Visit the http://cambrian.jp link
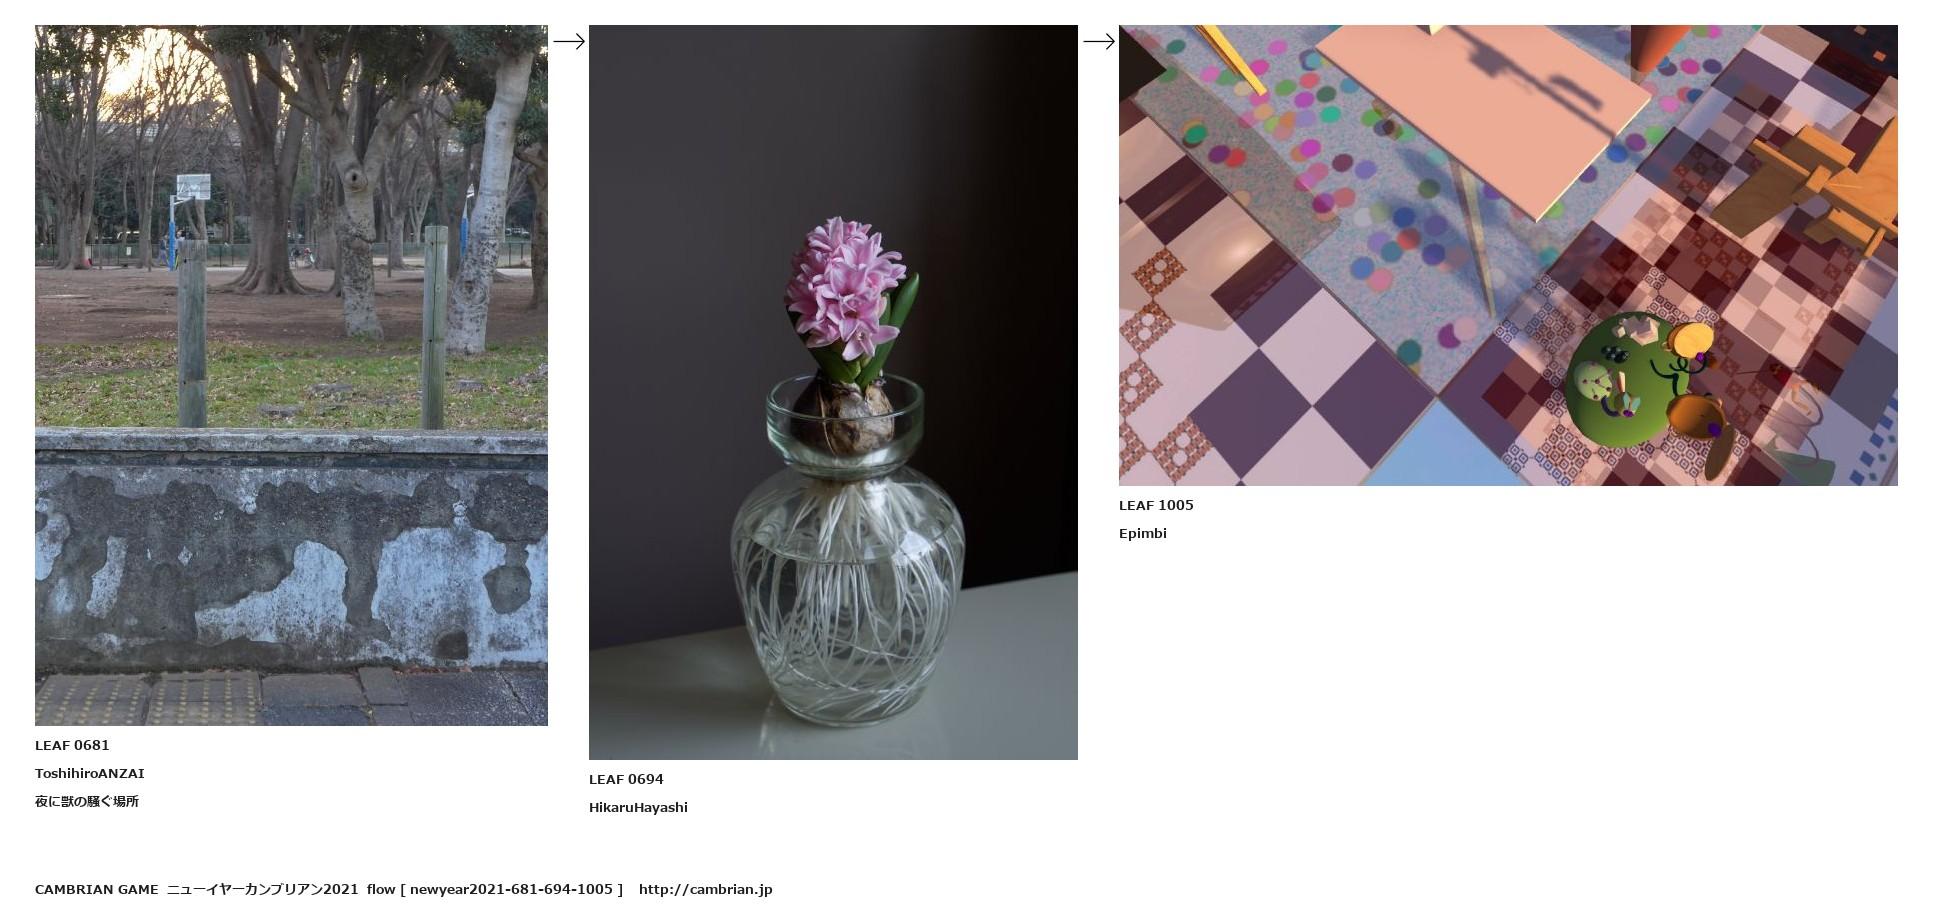 (x=706, y=889)
